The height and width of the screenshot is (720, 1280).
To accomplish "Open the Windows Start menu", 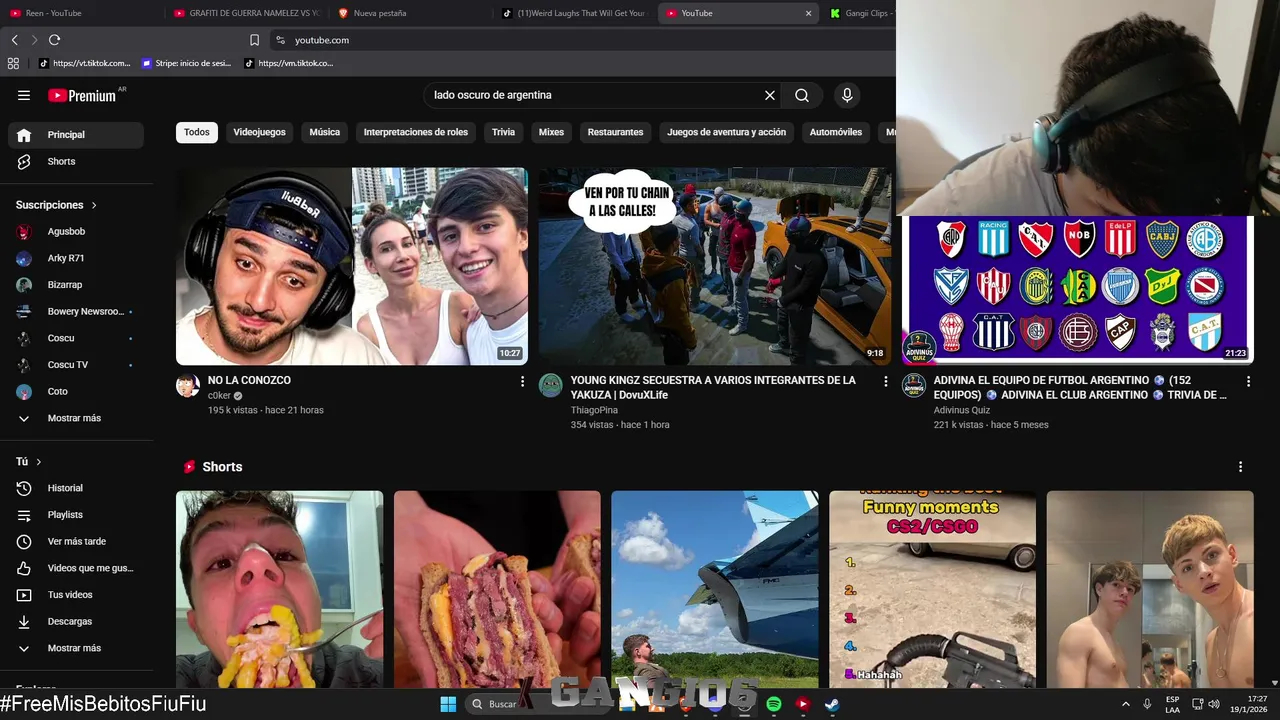I will [448, 704].
